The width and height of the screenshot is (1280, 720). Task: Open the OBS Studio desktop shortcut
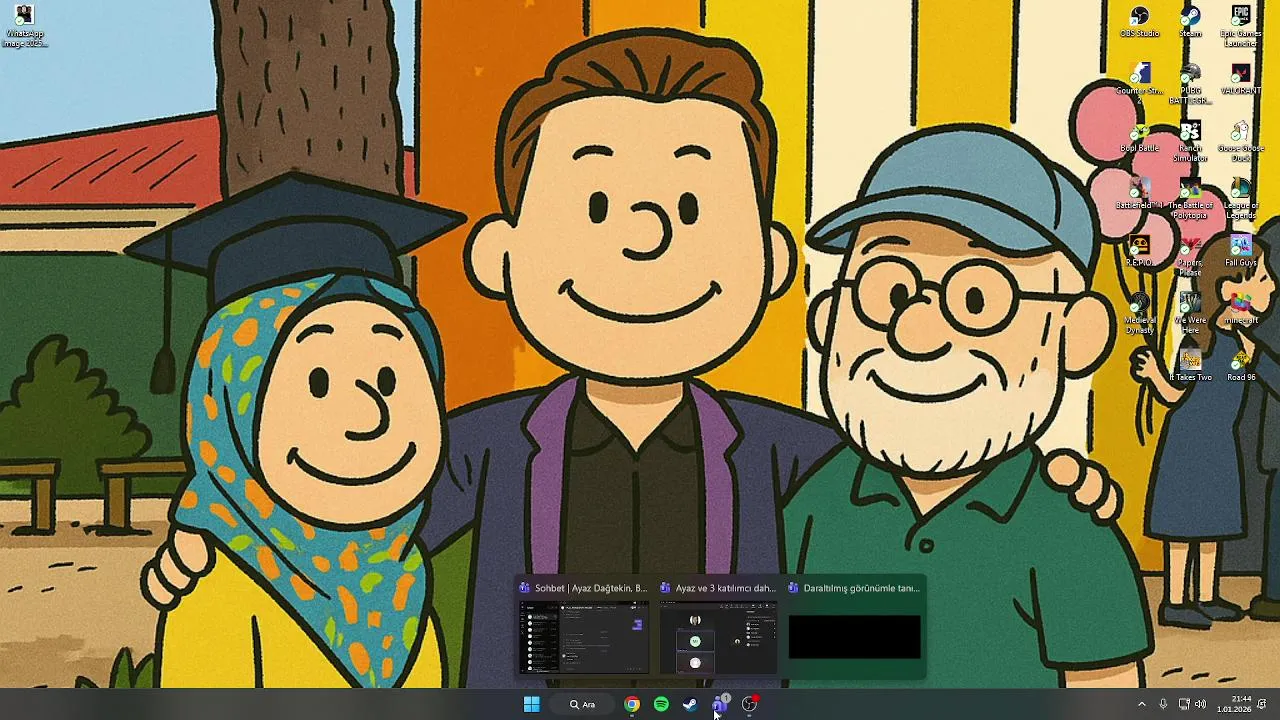(x=1139, y=22)
